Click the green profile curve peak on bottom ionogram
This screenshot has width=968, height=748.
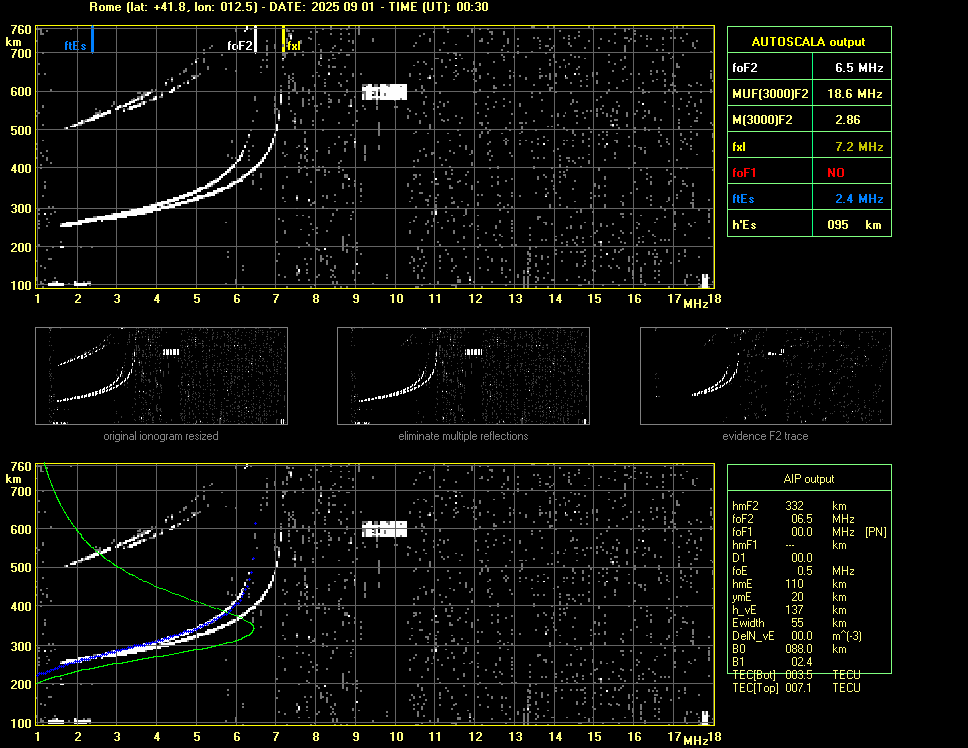pyautogui.click(x=252, y=628)
